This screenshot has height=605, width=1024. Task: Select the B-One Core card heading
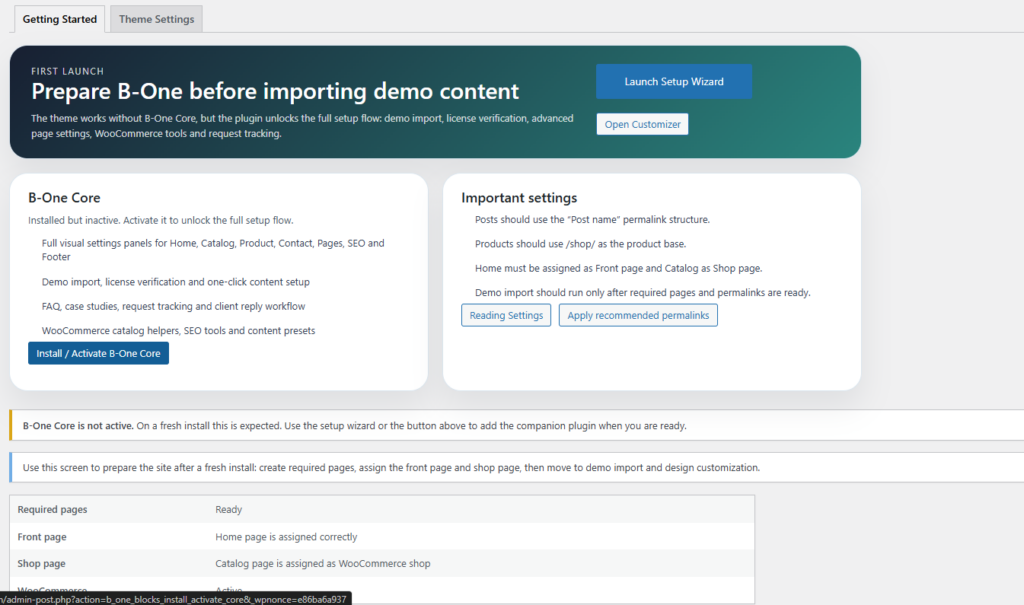coord(64,198)
